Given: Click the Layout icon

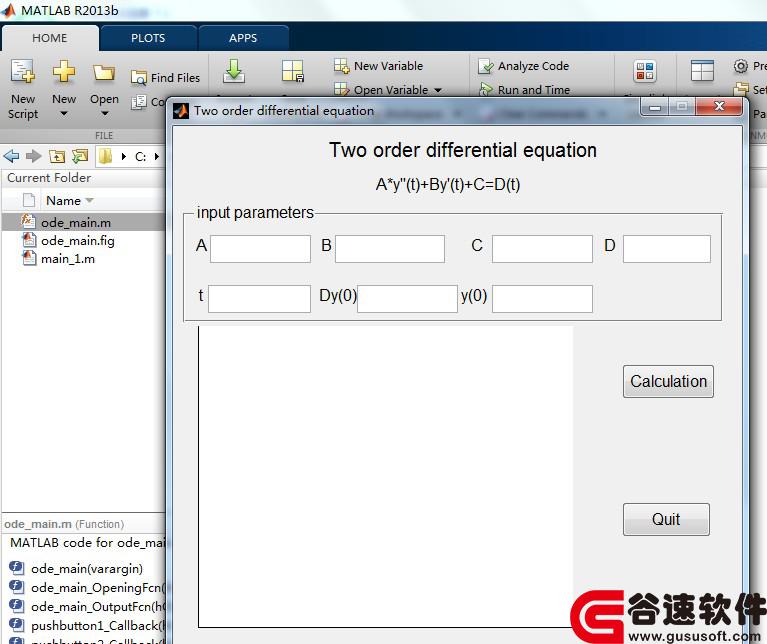Looking at the screenshot, I should pyautogui.click(x=702, y=71).
